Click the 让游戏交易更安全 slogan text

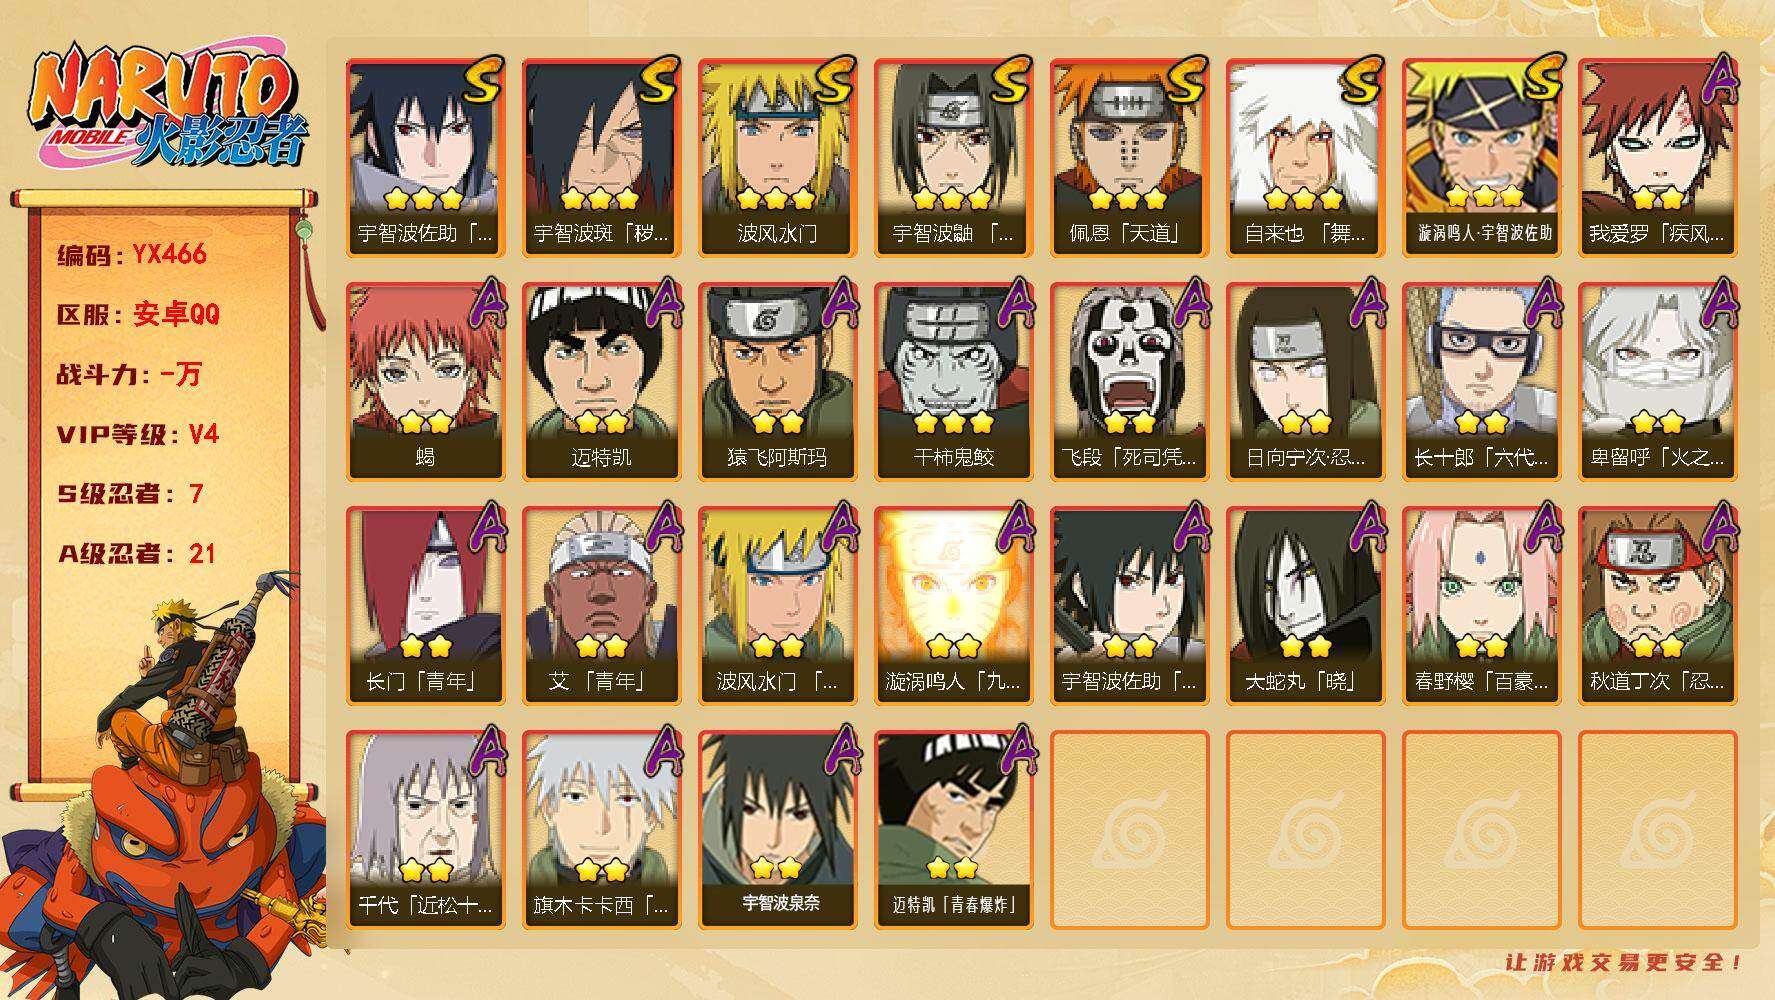coord(1623,962)
